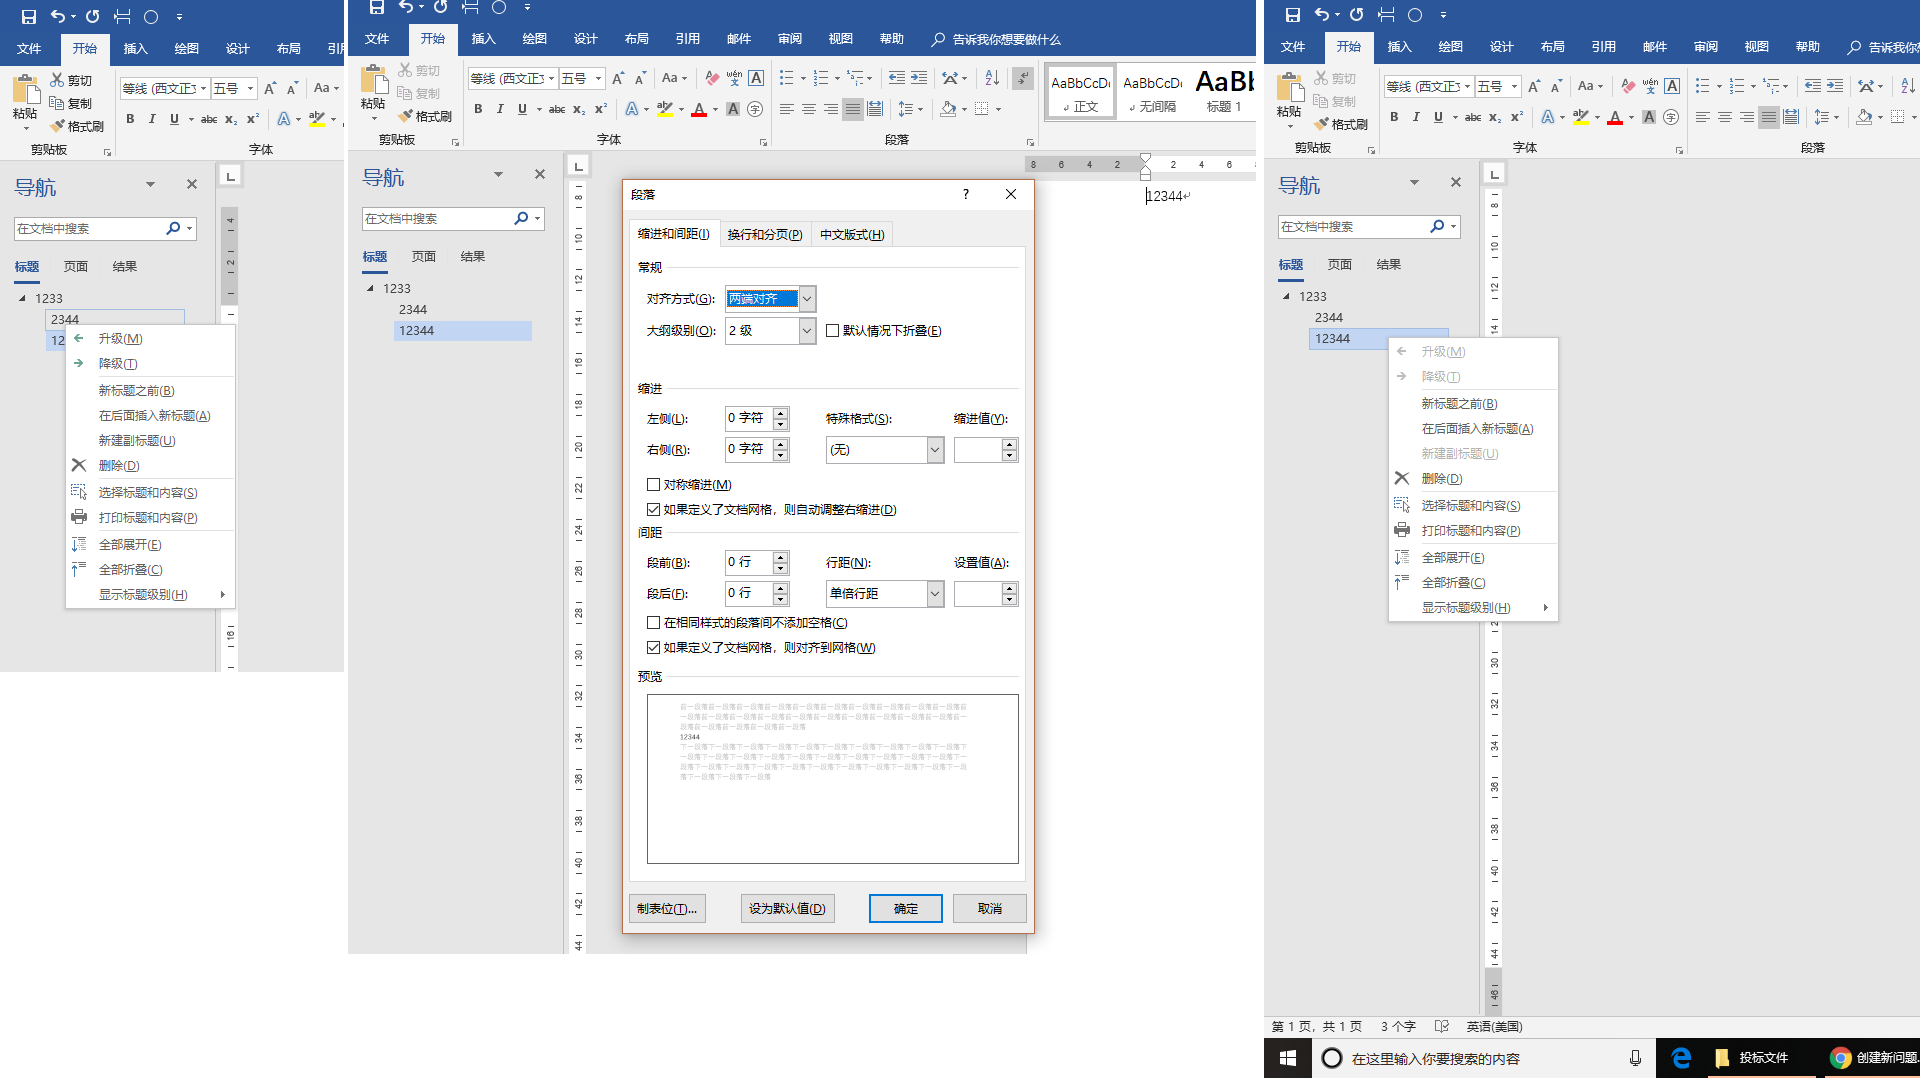Click the red font color button
Image resolution: width=1920 pixels, height=1080 pixels.
point(699,109)
